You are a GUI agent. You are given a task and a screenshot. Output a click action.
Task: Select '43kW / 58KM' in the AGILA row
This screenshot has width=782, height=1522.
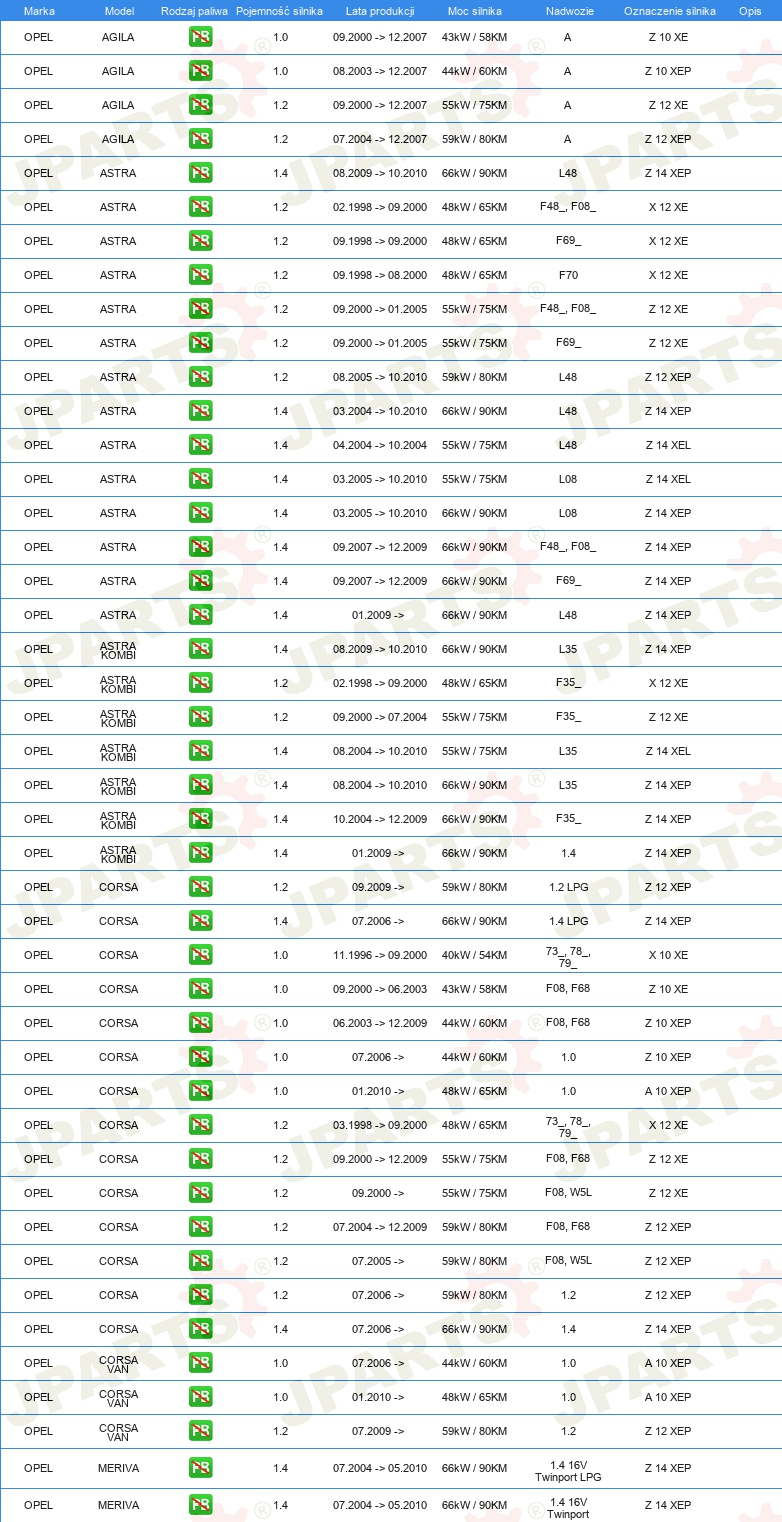pos(474,37)
